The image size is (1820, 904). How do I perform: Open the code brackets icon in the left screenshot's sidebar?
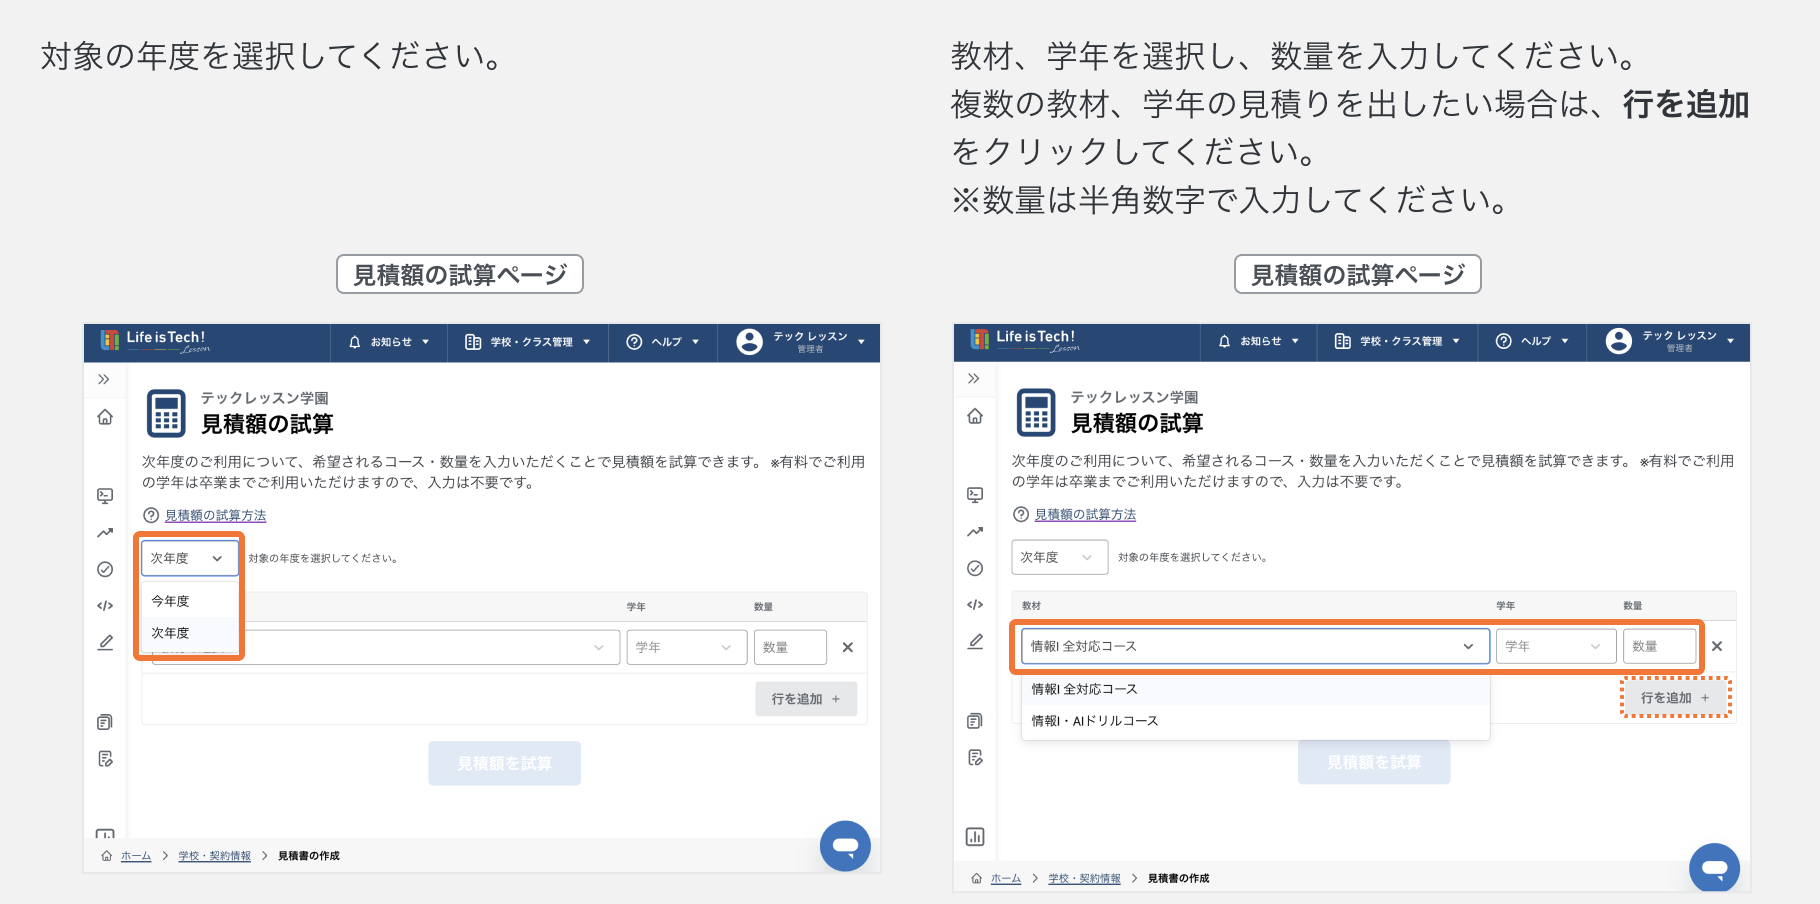click(x=105, y=605)
